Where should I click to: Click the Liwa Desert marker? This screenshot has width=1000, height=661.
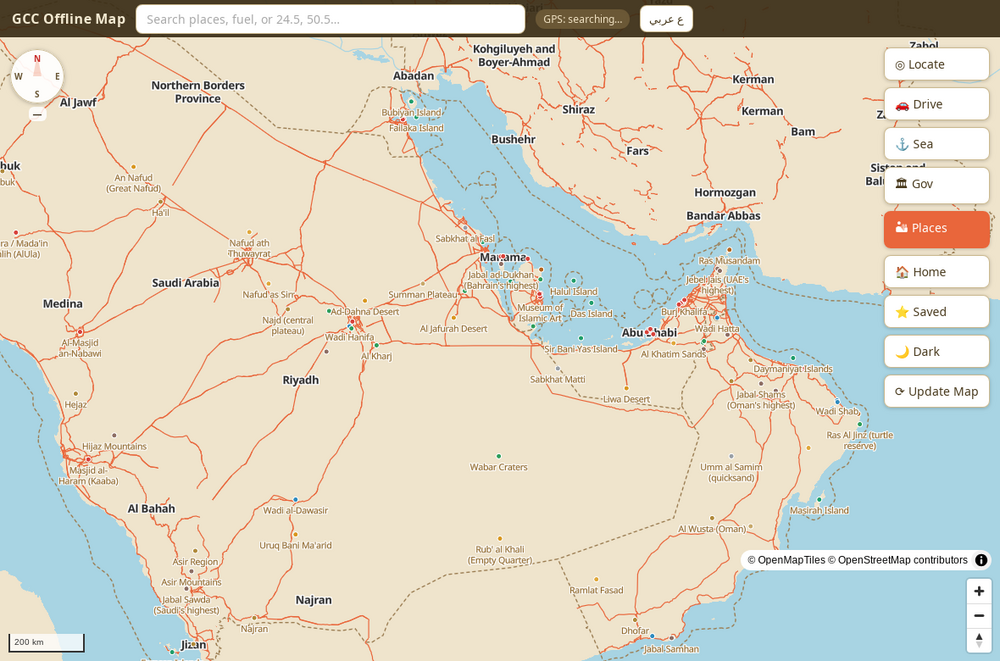626,388
